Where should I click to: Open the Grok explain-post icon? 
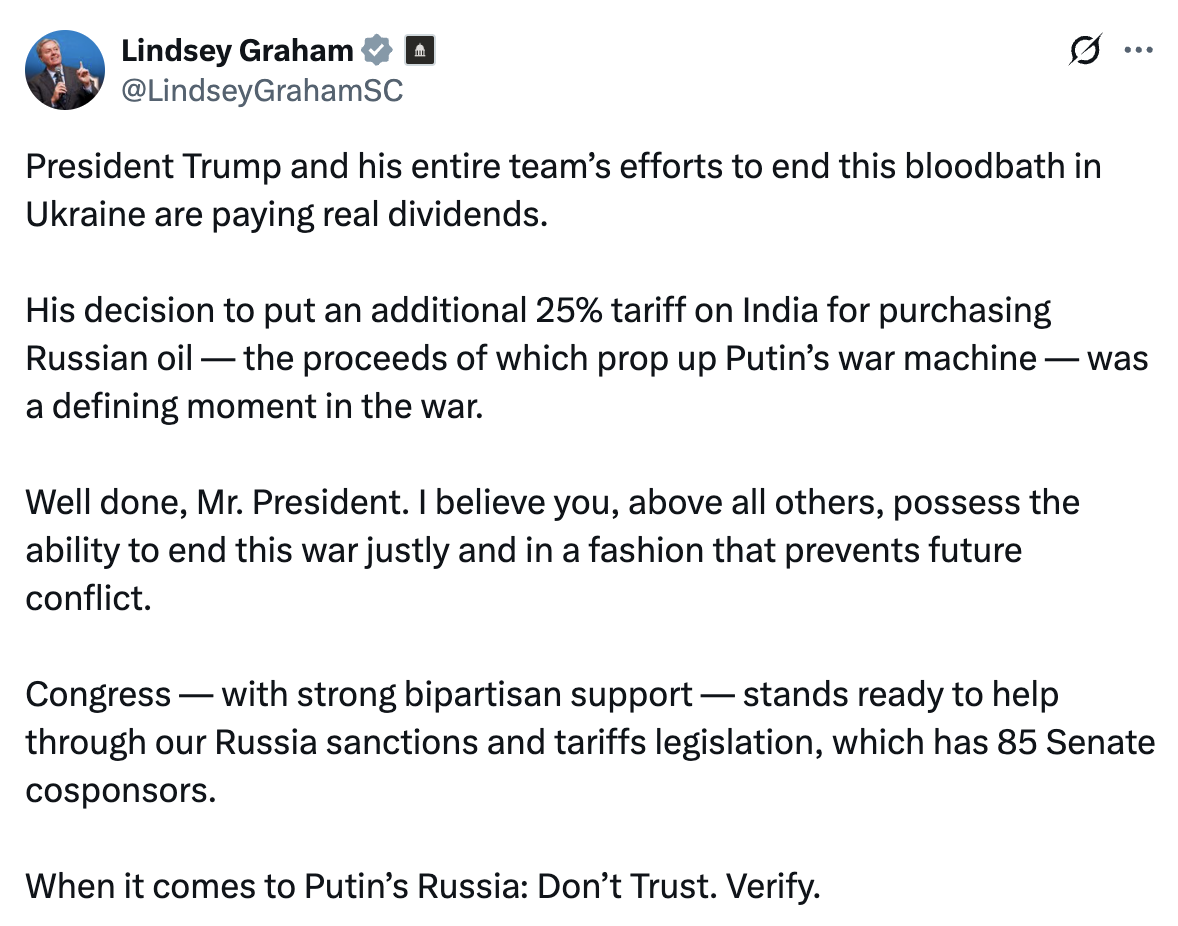1085,50
